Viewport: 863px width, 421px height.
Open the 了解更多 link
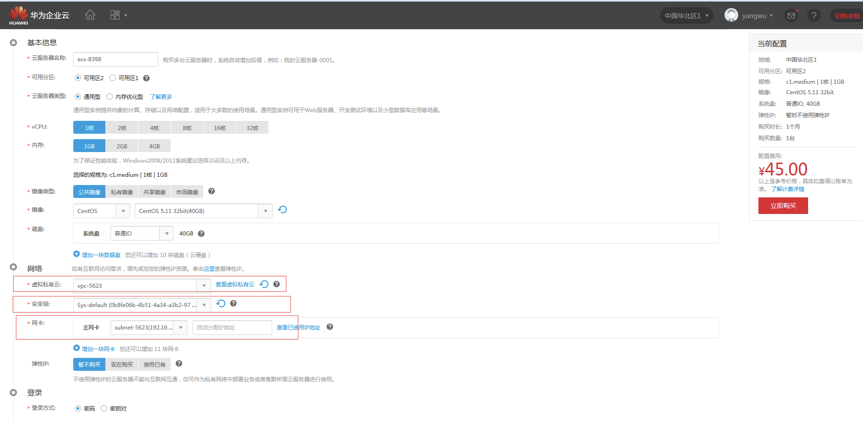[x=160, y=97]
